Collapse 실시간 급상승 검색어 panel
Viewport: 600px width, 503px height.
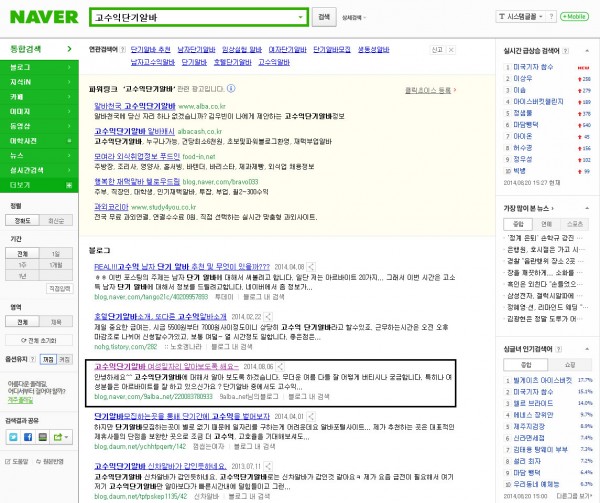587,50
